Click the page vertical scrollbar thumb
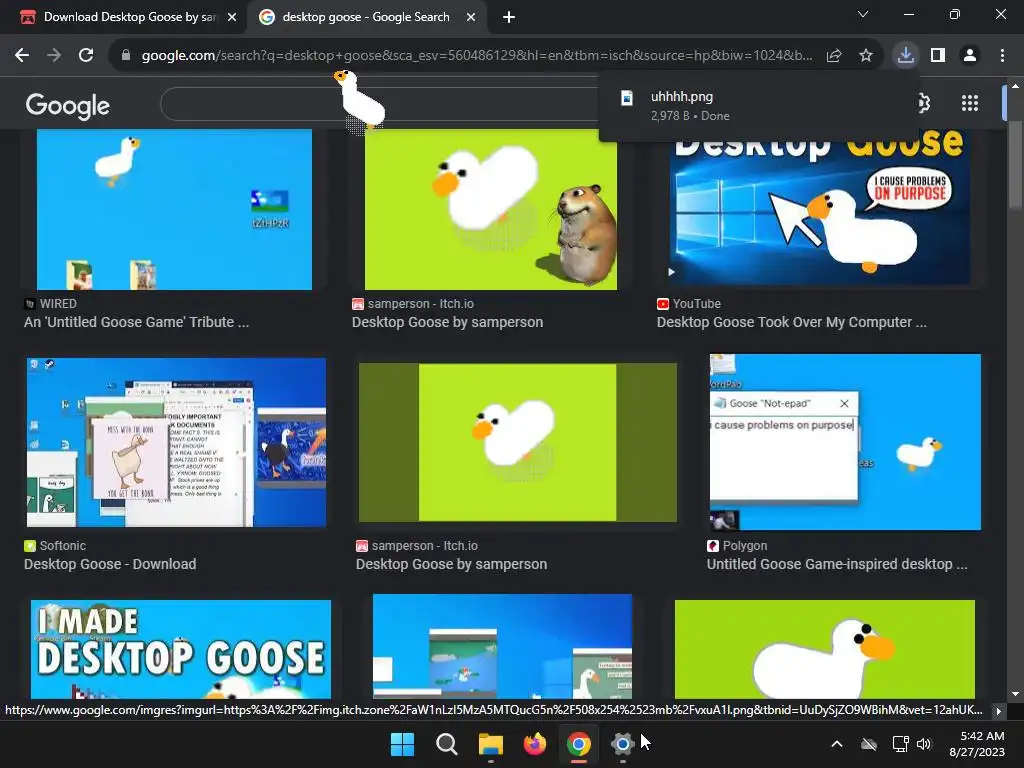 click(1015, 163)
